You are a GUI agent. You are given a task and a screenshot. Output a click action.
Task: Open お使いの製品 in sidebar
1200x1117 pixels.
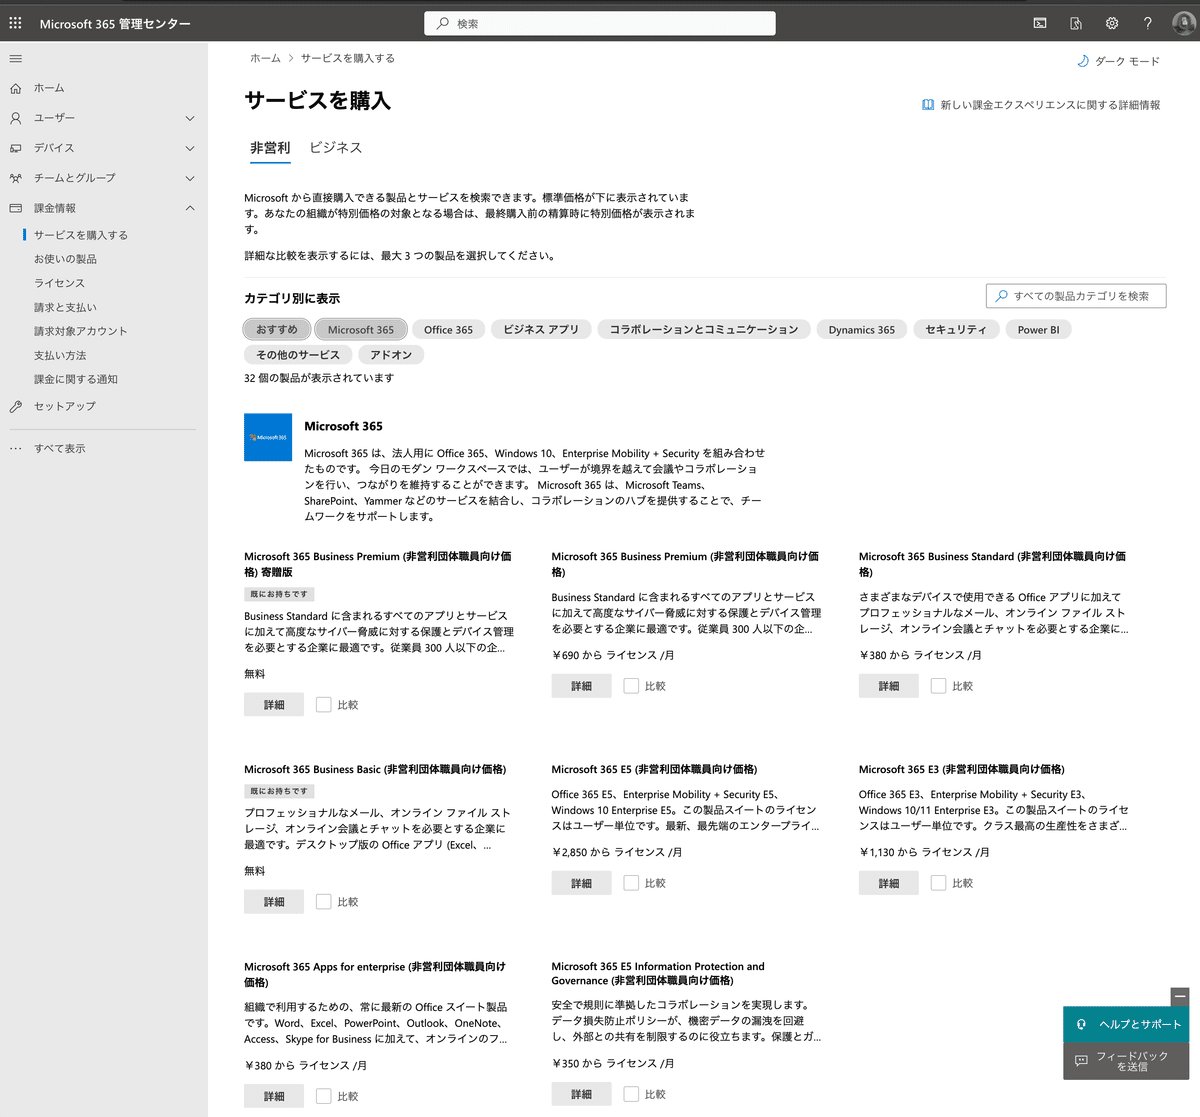point(66,259)
